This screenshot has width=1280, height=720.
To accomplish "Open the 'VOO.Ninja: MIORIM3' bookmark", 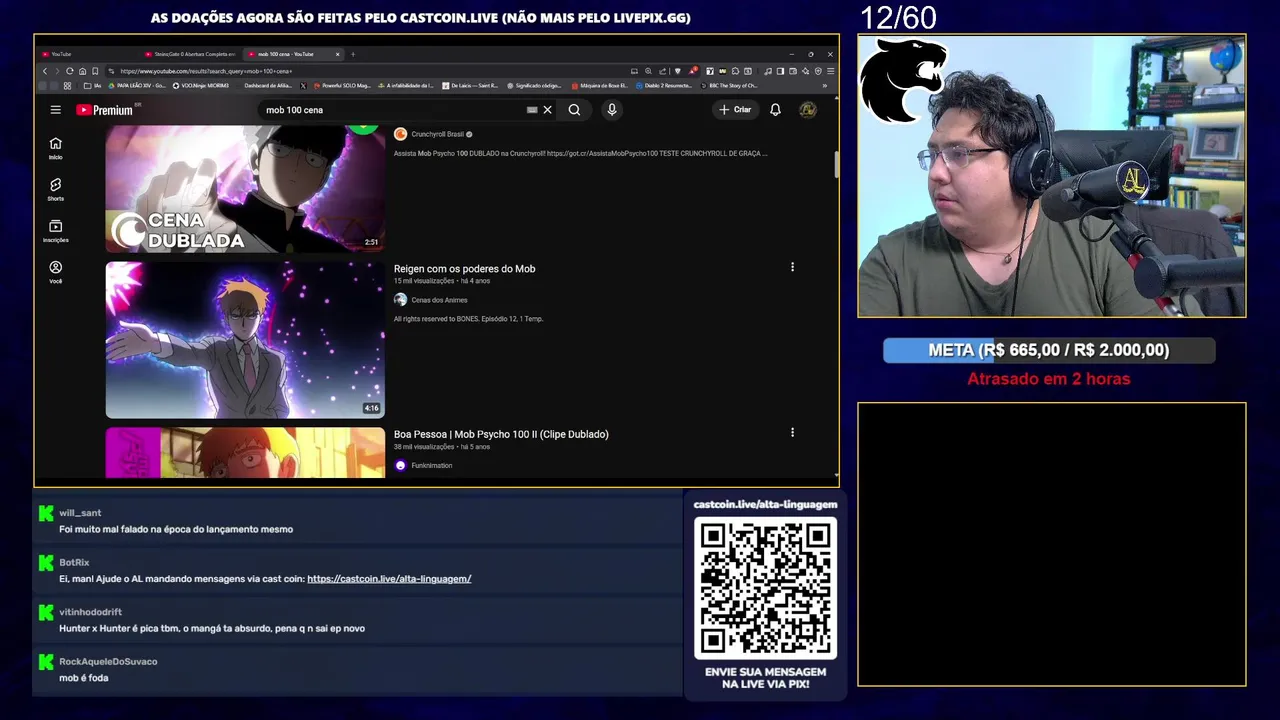I will coord(201,86).
